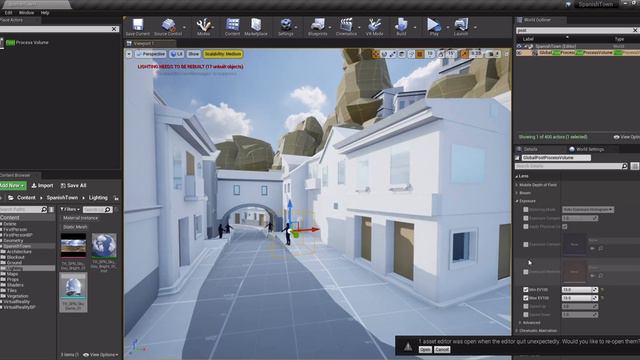This screenshot has width=640, height=360.
Task: Click the Content toolbar icon
Action: 232,25
